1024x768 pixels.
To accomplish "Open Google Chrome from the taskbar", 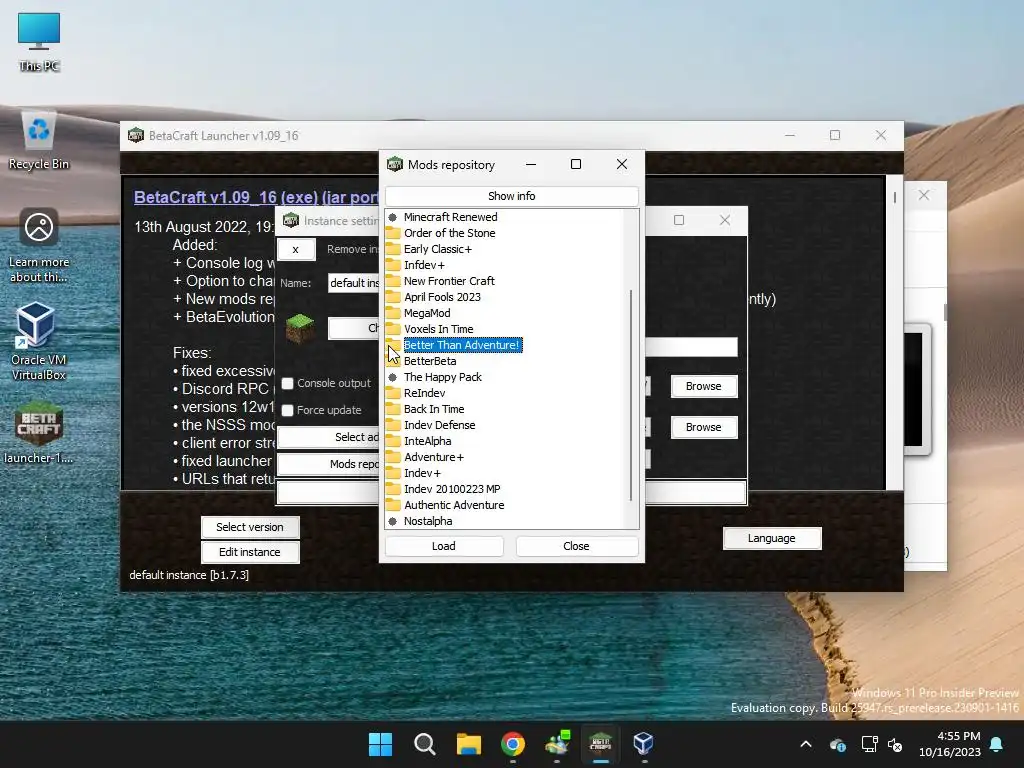I will [513, 744].
